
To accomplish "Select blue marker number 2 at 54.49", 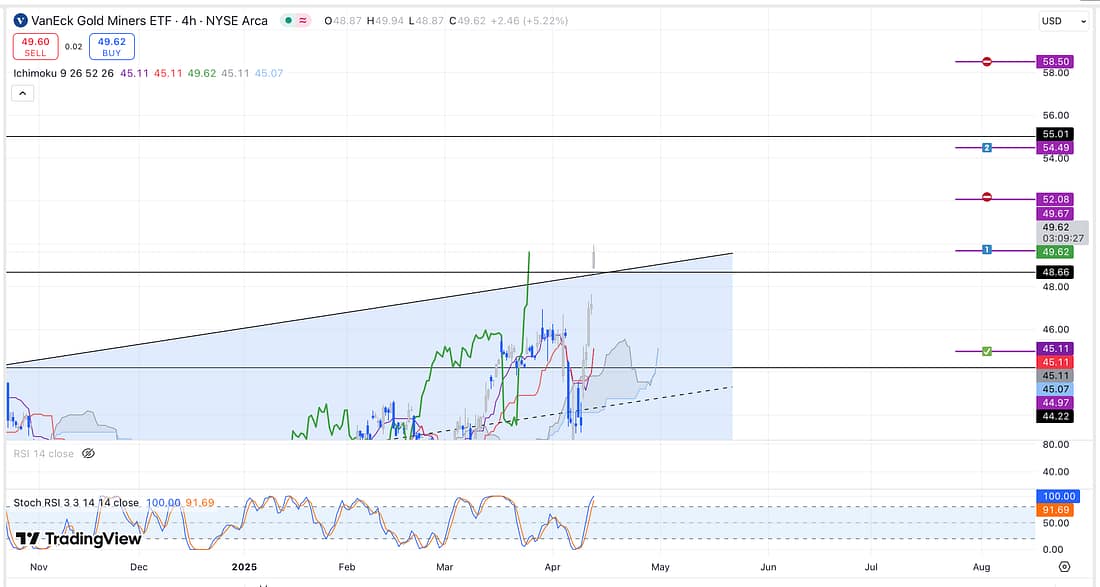I will tap(987, 148).
